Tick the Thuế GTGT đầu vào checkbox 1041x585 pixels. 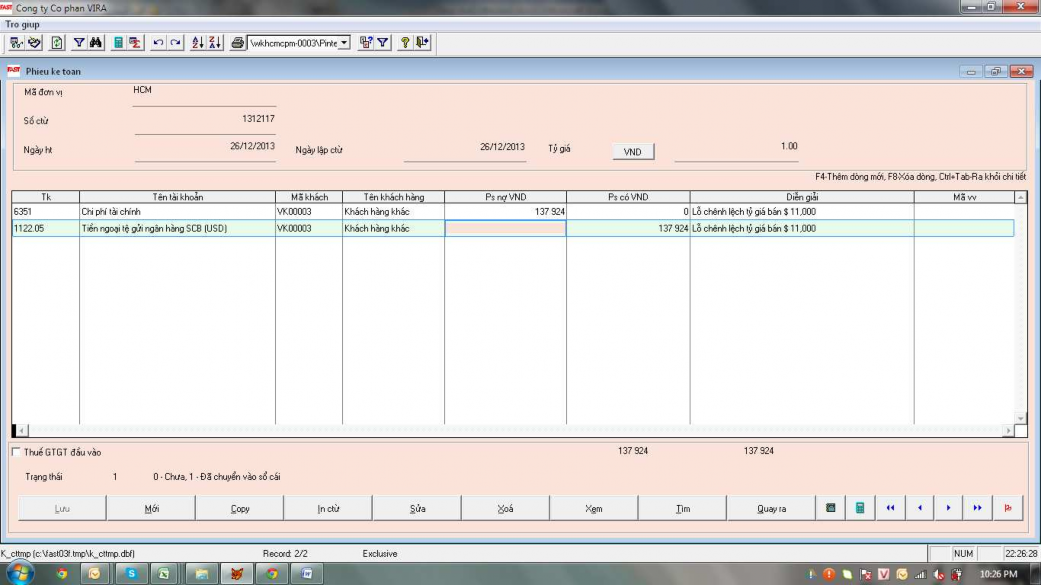pos(16,452)
